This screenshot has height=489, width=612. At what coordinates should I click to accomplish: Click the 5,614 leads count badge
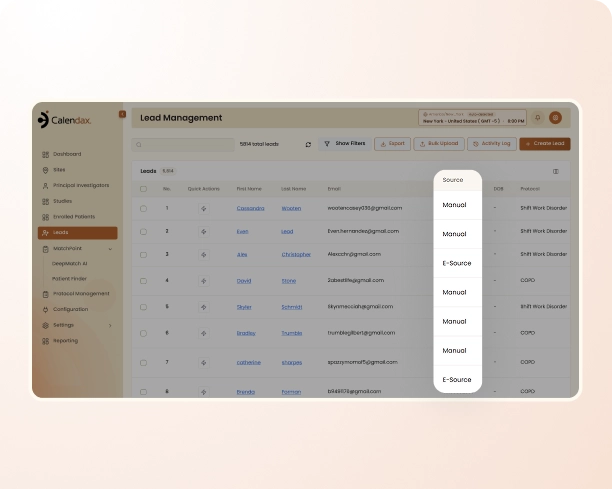pos(168,171)
